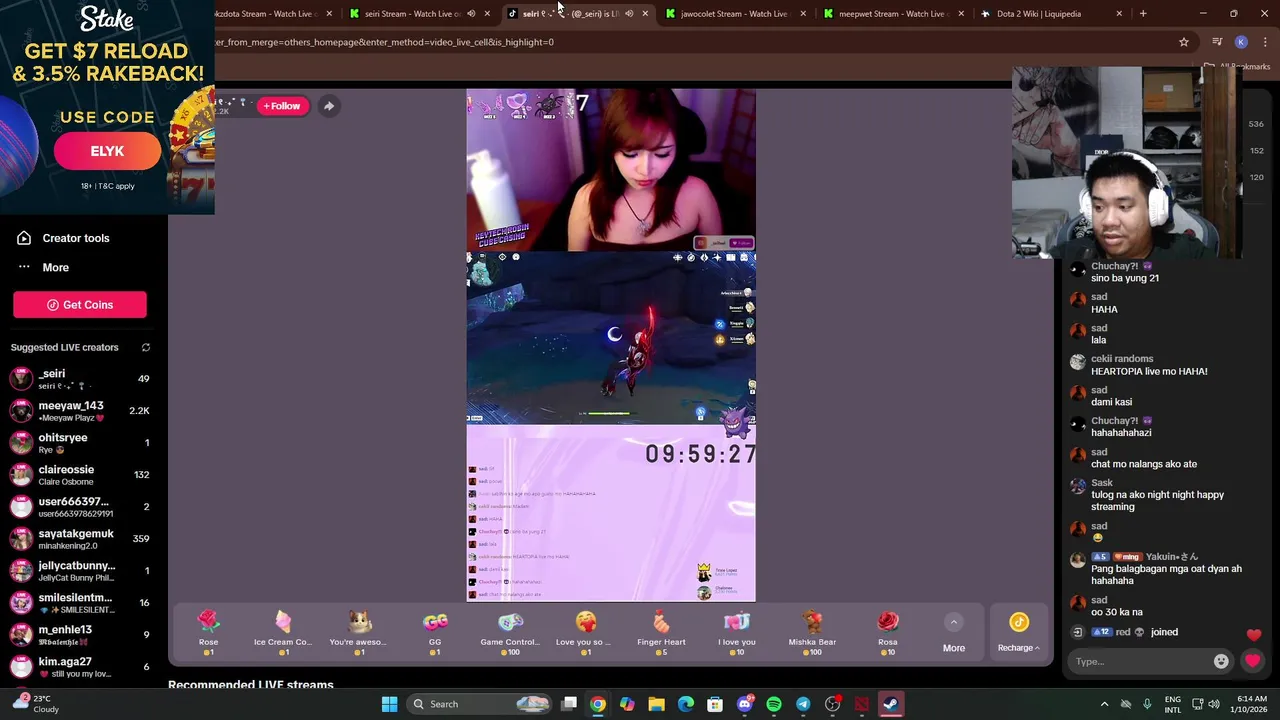Open taskbar clock 6:14 AM

(x=1251, y=704)
